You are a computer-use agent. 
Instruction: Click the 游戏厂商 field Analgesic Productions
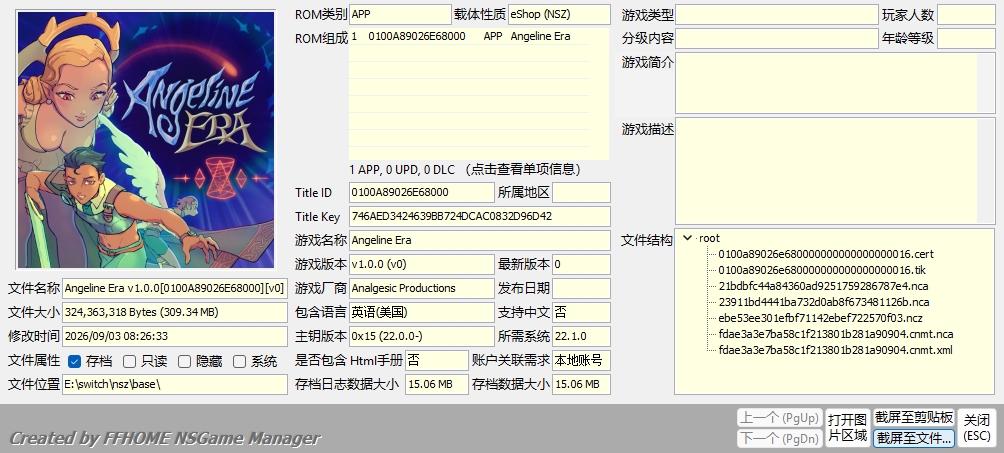click(421, 288)
